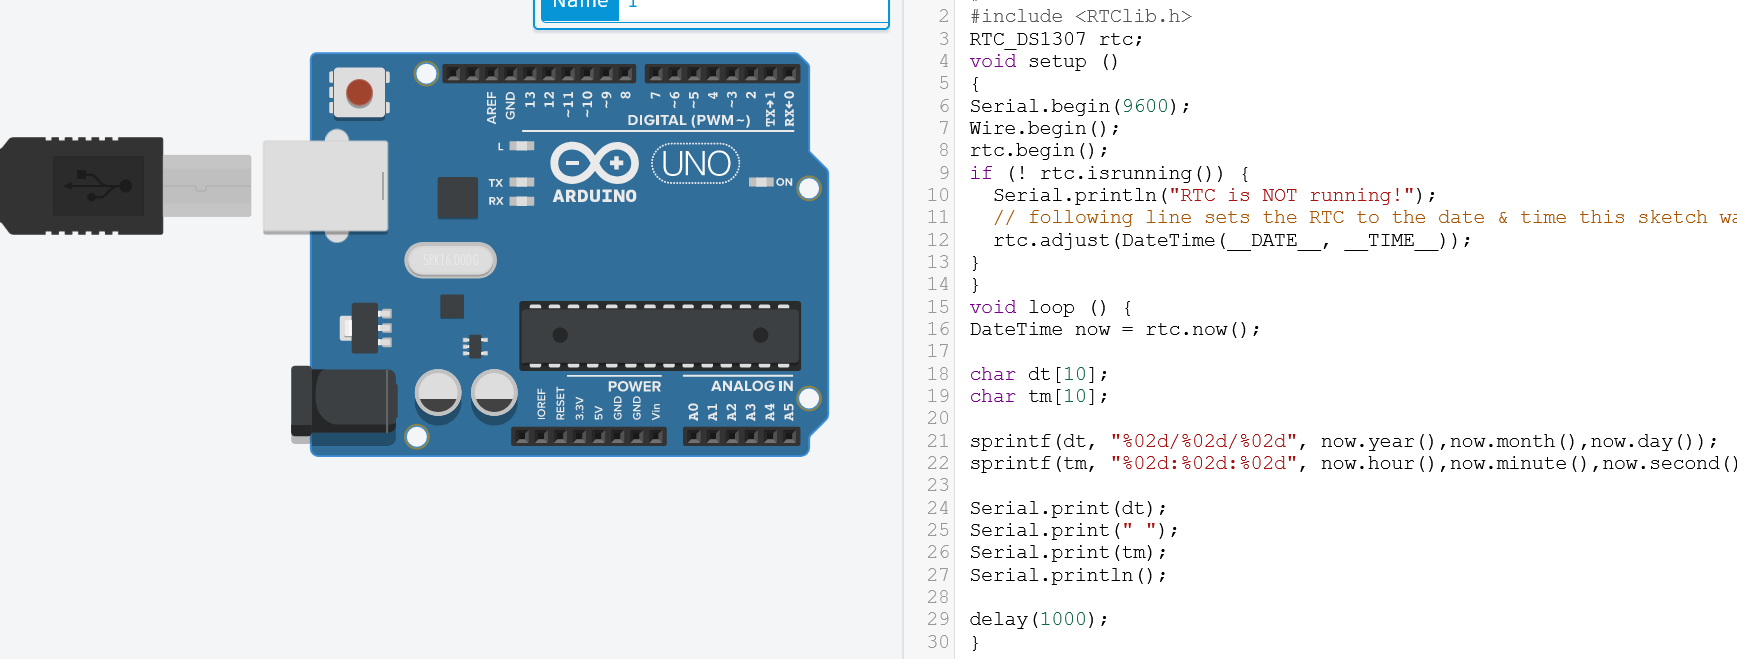The image size is (1737, 659).
Task: Click the "sprintf(dt," code line
Action: click(1344, 441)
